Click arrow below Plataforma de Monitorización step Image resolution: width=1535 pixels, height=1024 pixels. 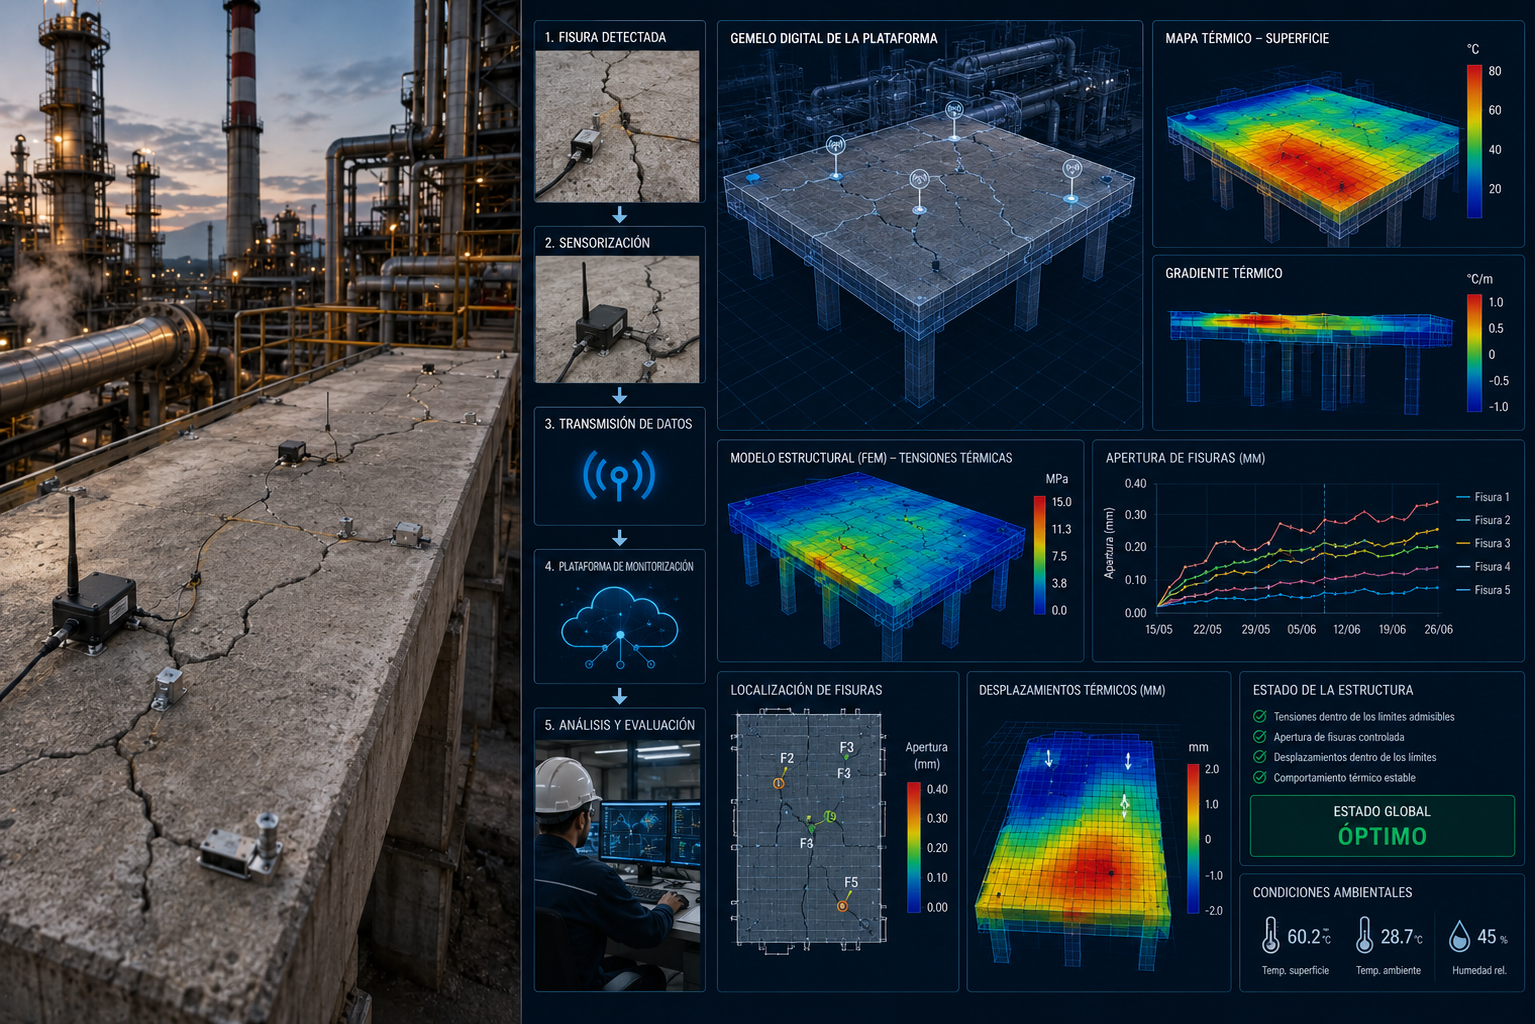point(620,696)
